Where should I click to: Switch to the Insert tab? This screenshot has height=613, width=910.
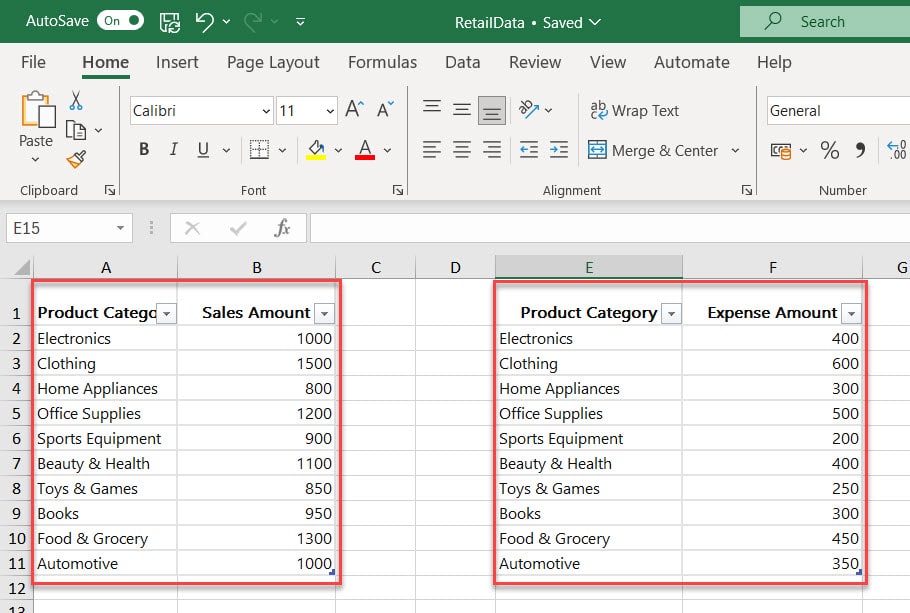pos(177,62)
